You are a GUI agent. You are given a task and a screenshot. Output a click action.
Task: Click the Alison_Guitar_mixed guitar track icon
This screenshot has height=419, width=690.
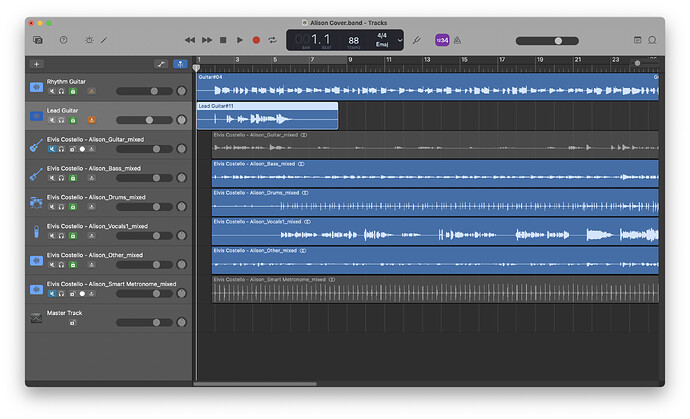37,145
